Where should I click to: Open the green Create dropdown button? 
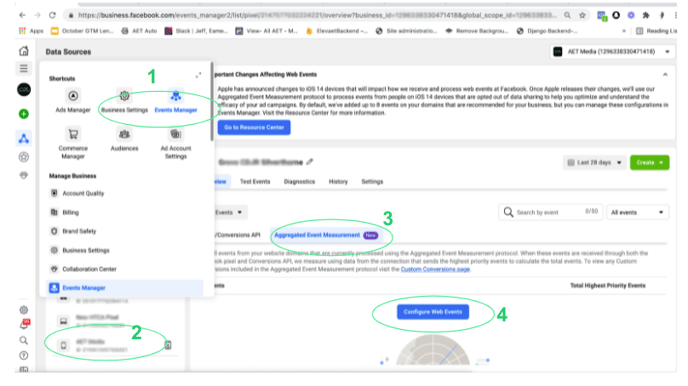point(649,162)
